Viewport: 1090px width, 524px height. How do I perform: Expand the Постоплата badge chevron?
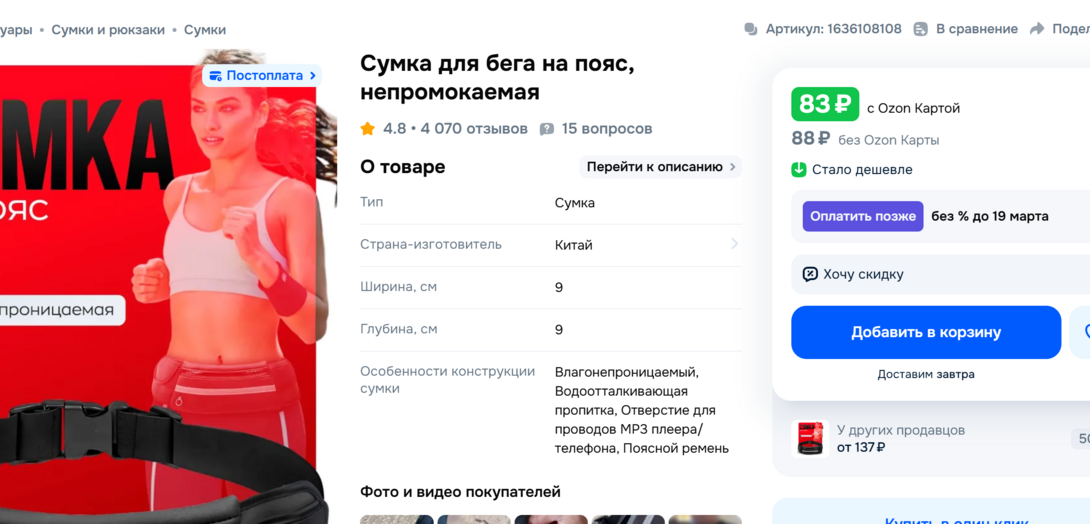312,76
